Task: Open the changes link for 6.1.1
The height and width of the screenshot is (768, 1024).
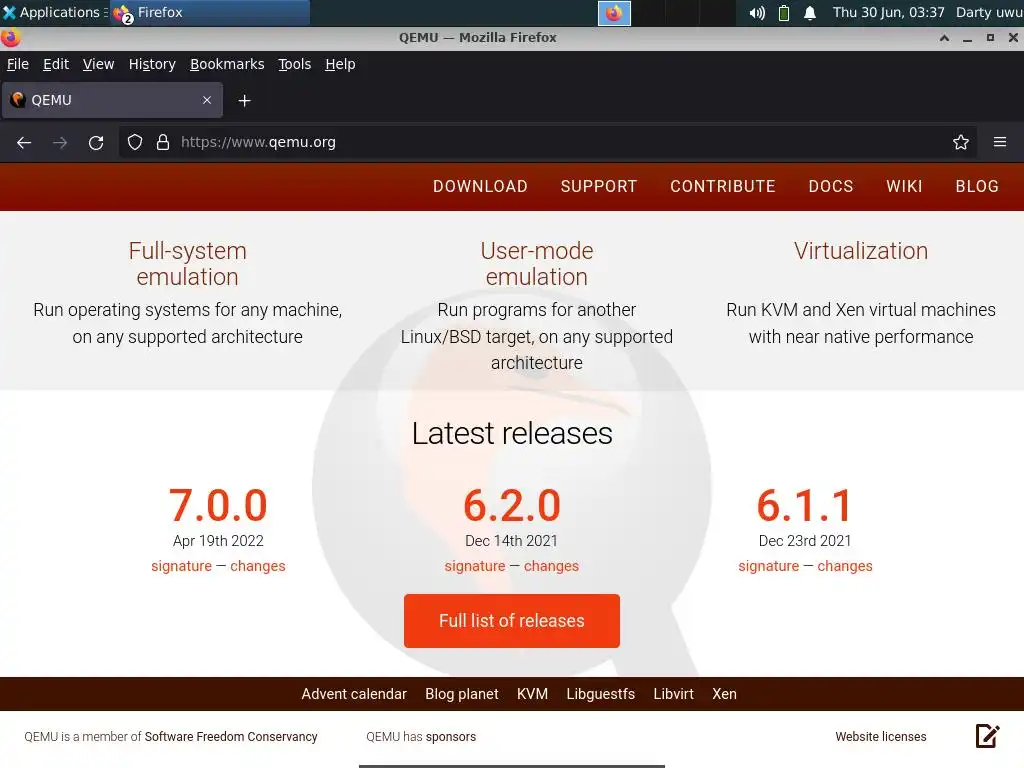Action: pos(845,566)
